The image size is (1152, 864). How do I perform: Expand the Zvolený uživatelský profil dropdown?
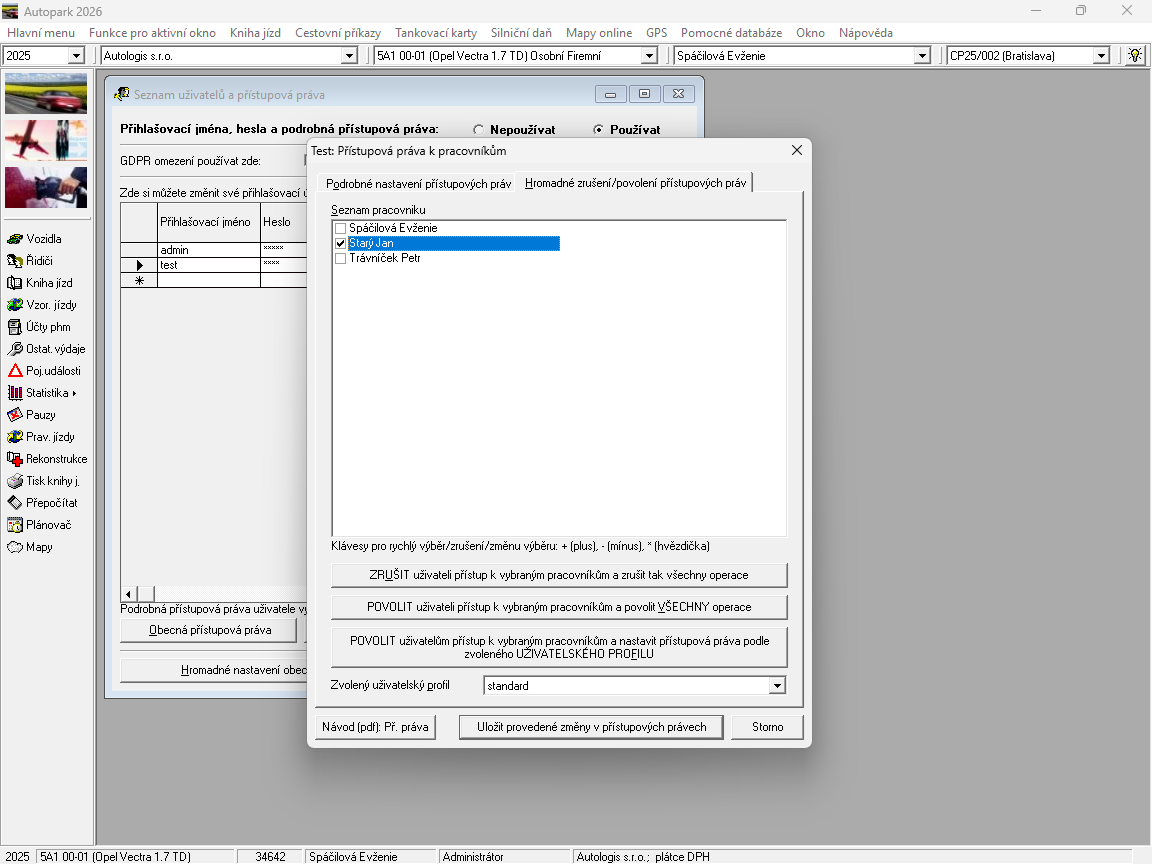pos(777,686)
